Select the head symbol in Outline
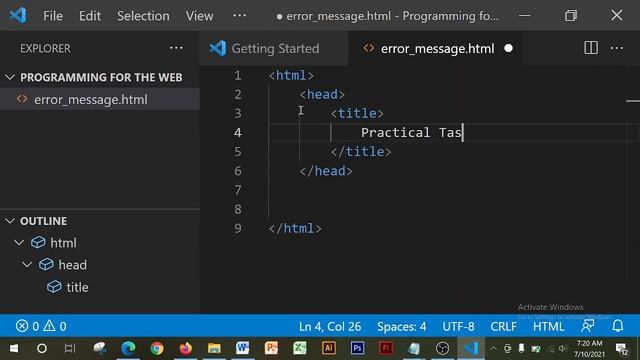The image size is (640, 360). click(x=72, y=265)
